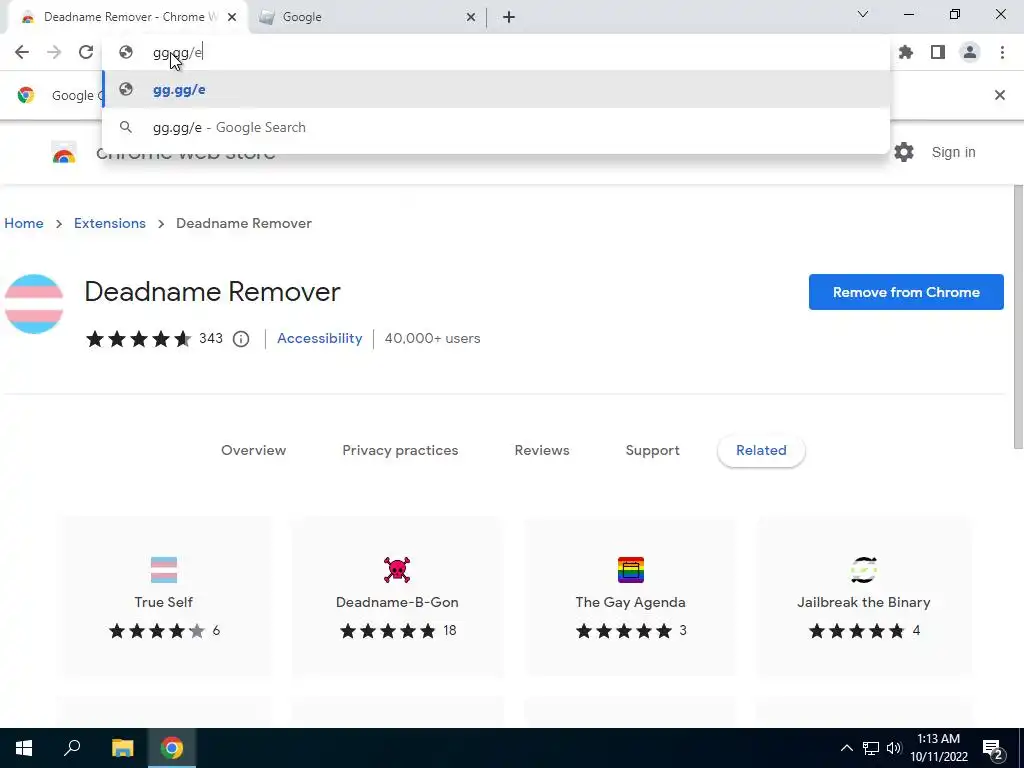Click the Chrome taskbar icon
The height and width of the screenshot is (768, 1024).
click(x=172, y=748)
